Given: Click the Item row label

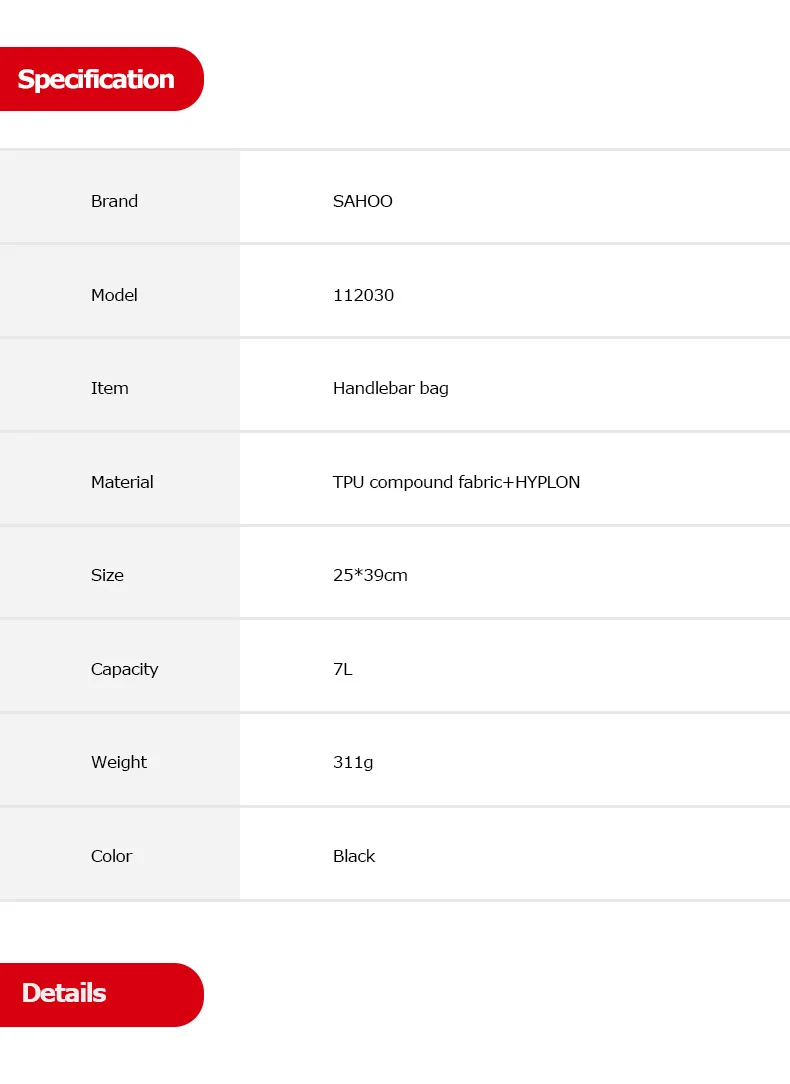Looking at the screenshot, I should tap(110, 389).
